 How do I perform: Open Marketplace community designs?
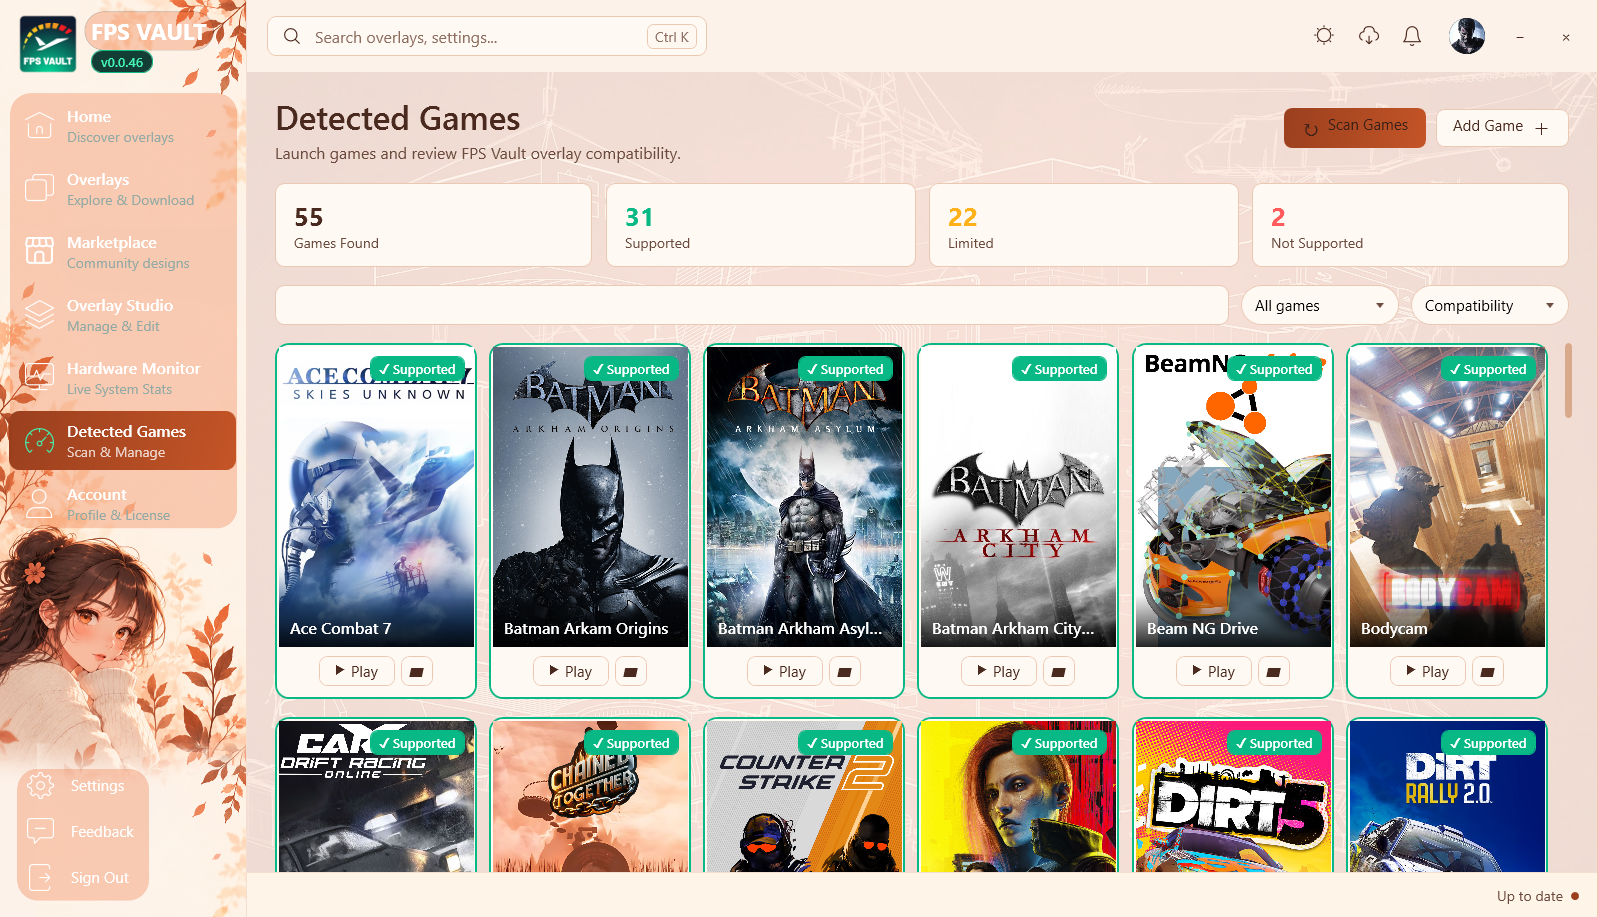click(123, 252)
